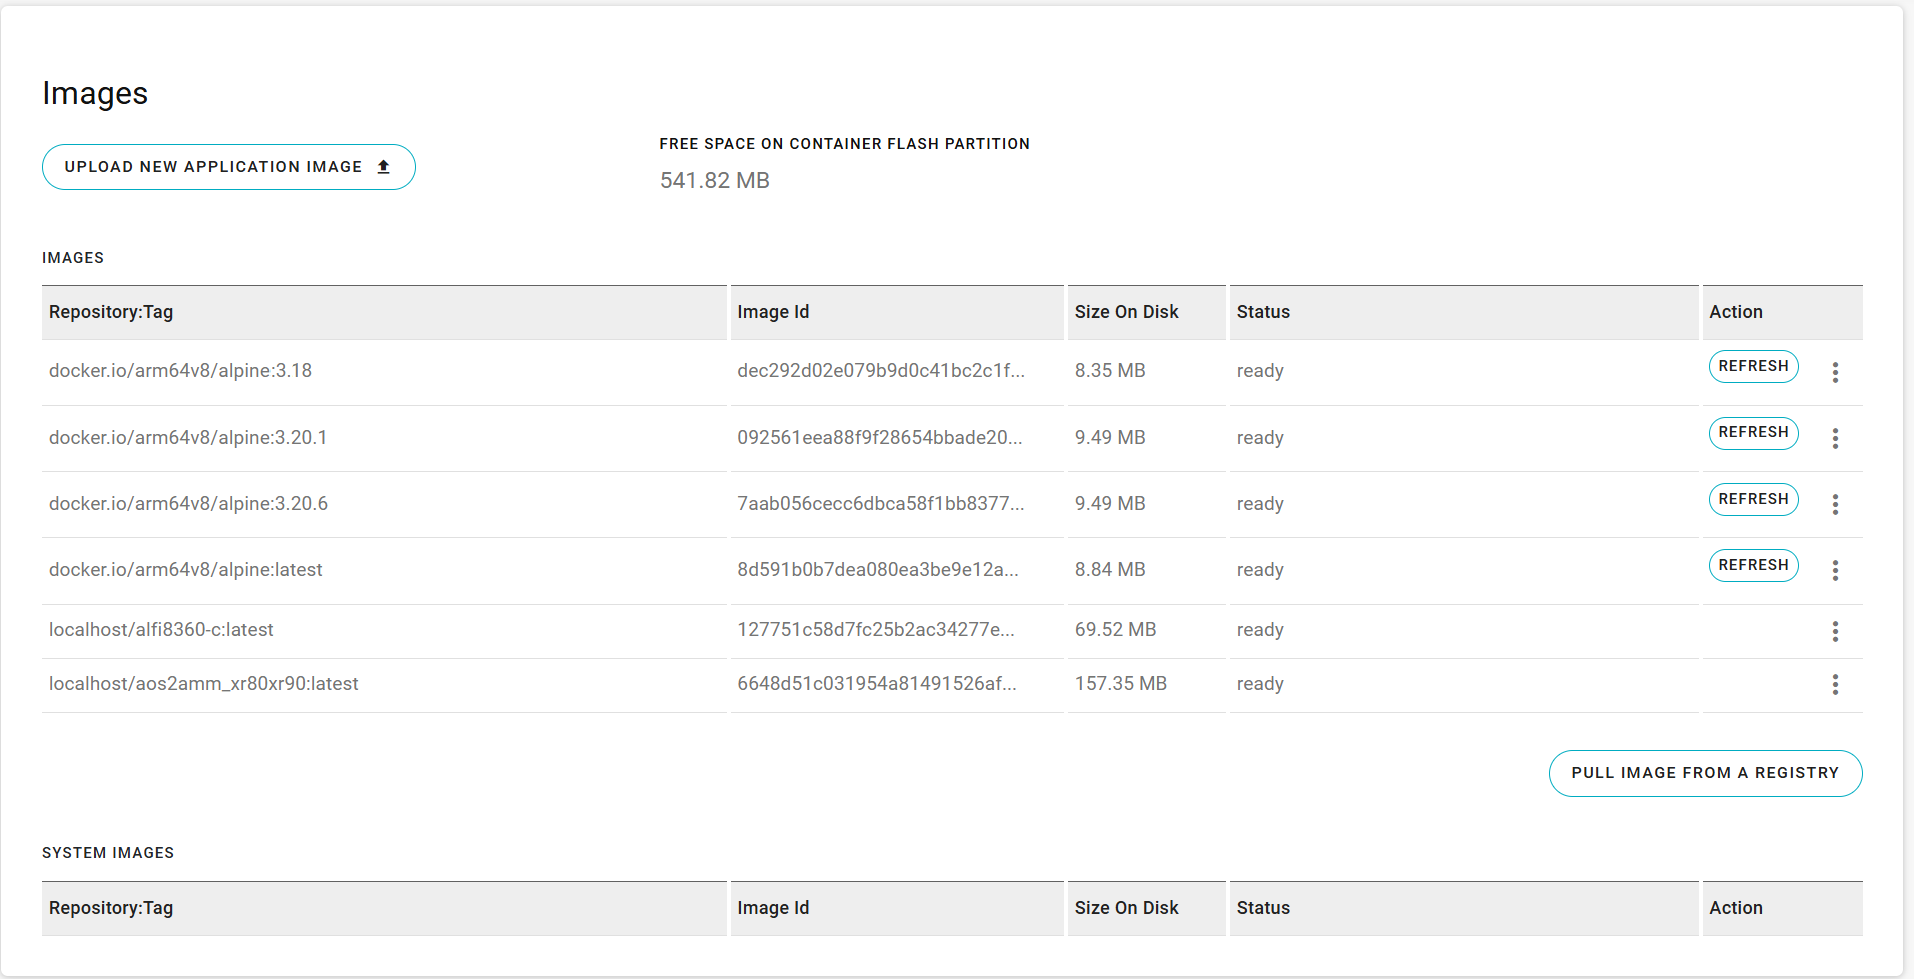Click image ID starting with 6648d51c
The height and width of the screenshot is (979, 1914).
click(876, 684)
